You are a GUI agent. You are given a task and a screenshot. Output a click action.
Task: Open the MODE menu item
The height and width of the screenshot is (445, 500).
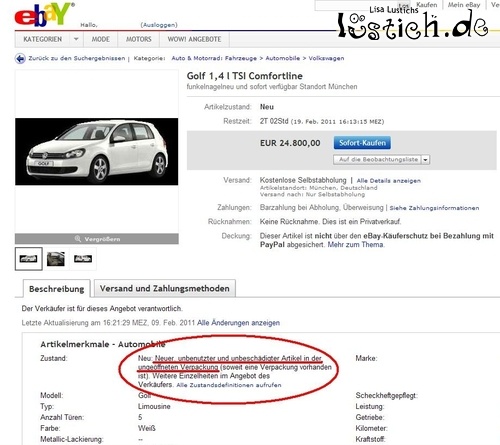pos(101,39)
